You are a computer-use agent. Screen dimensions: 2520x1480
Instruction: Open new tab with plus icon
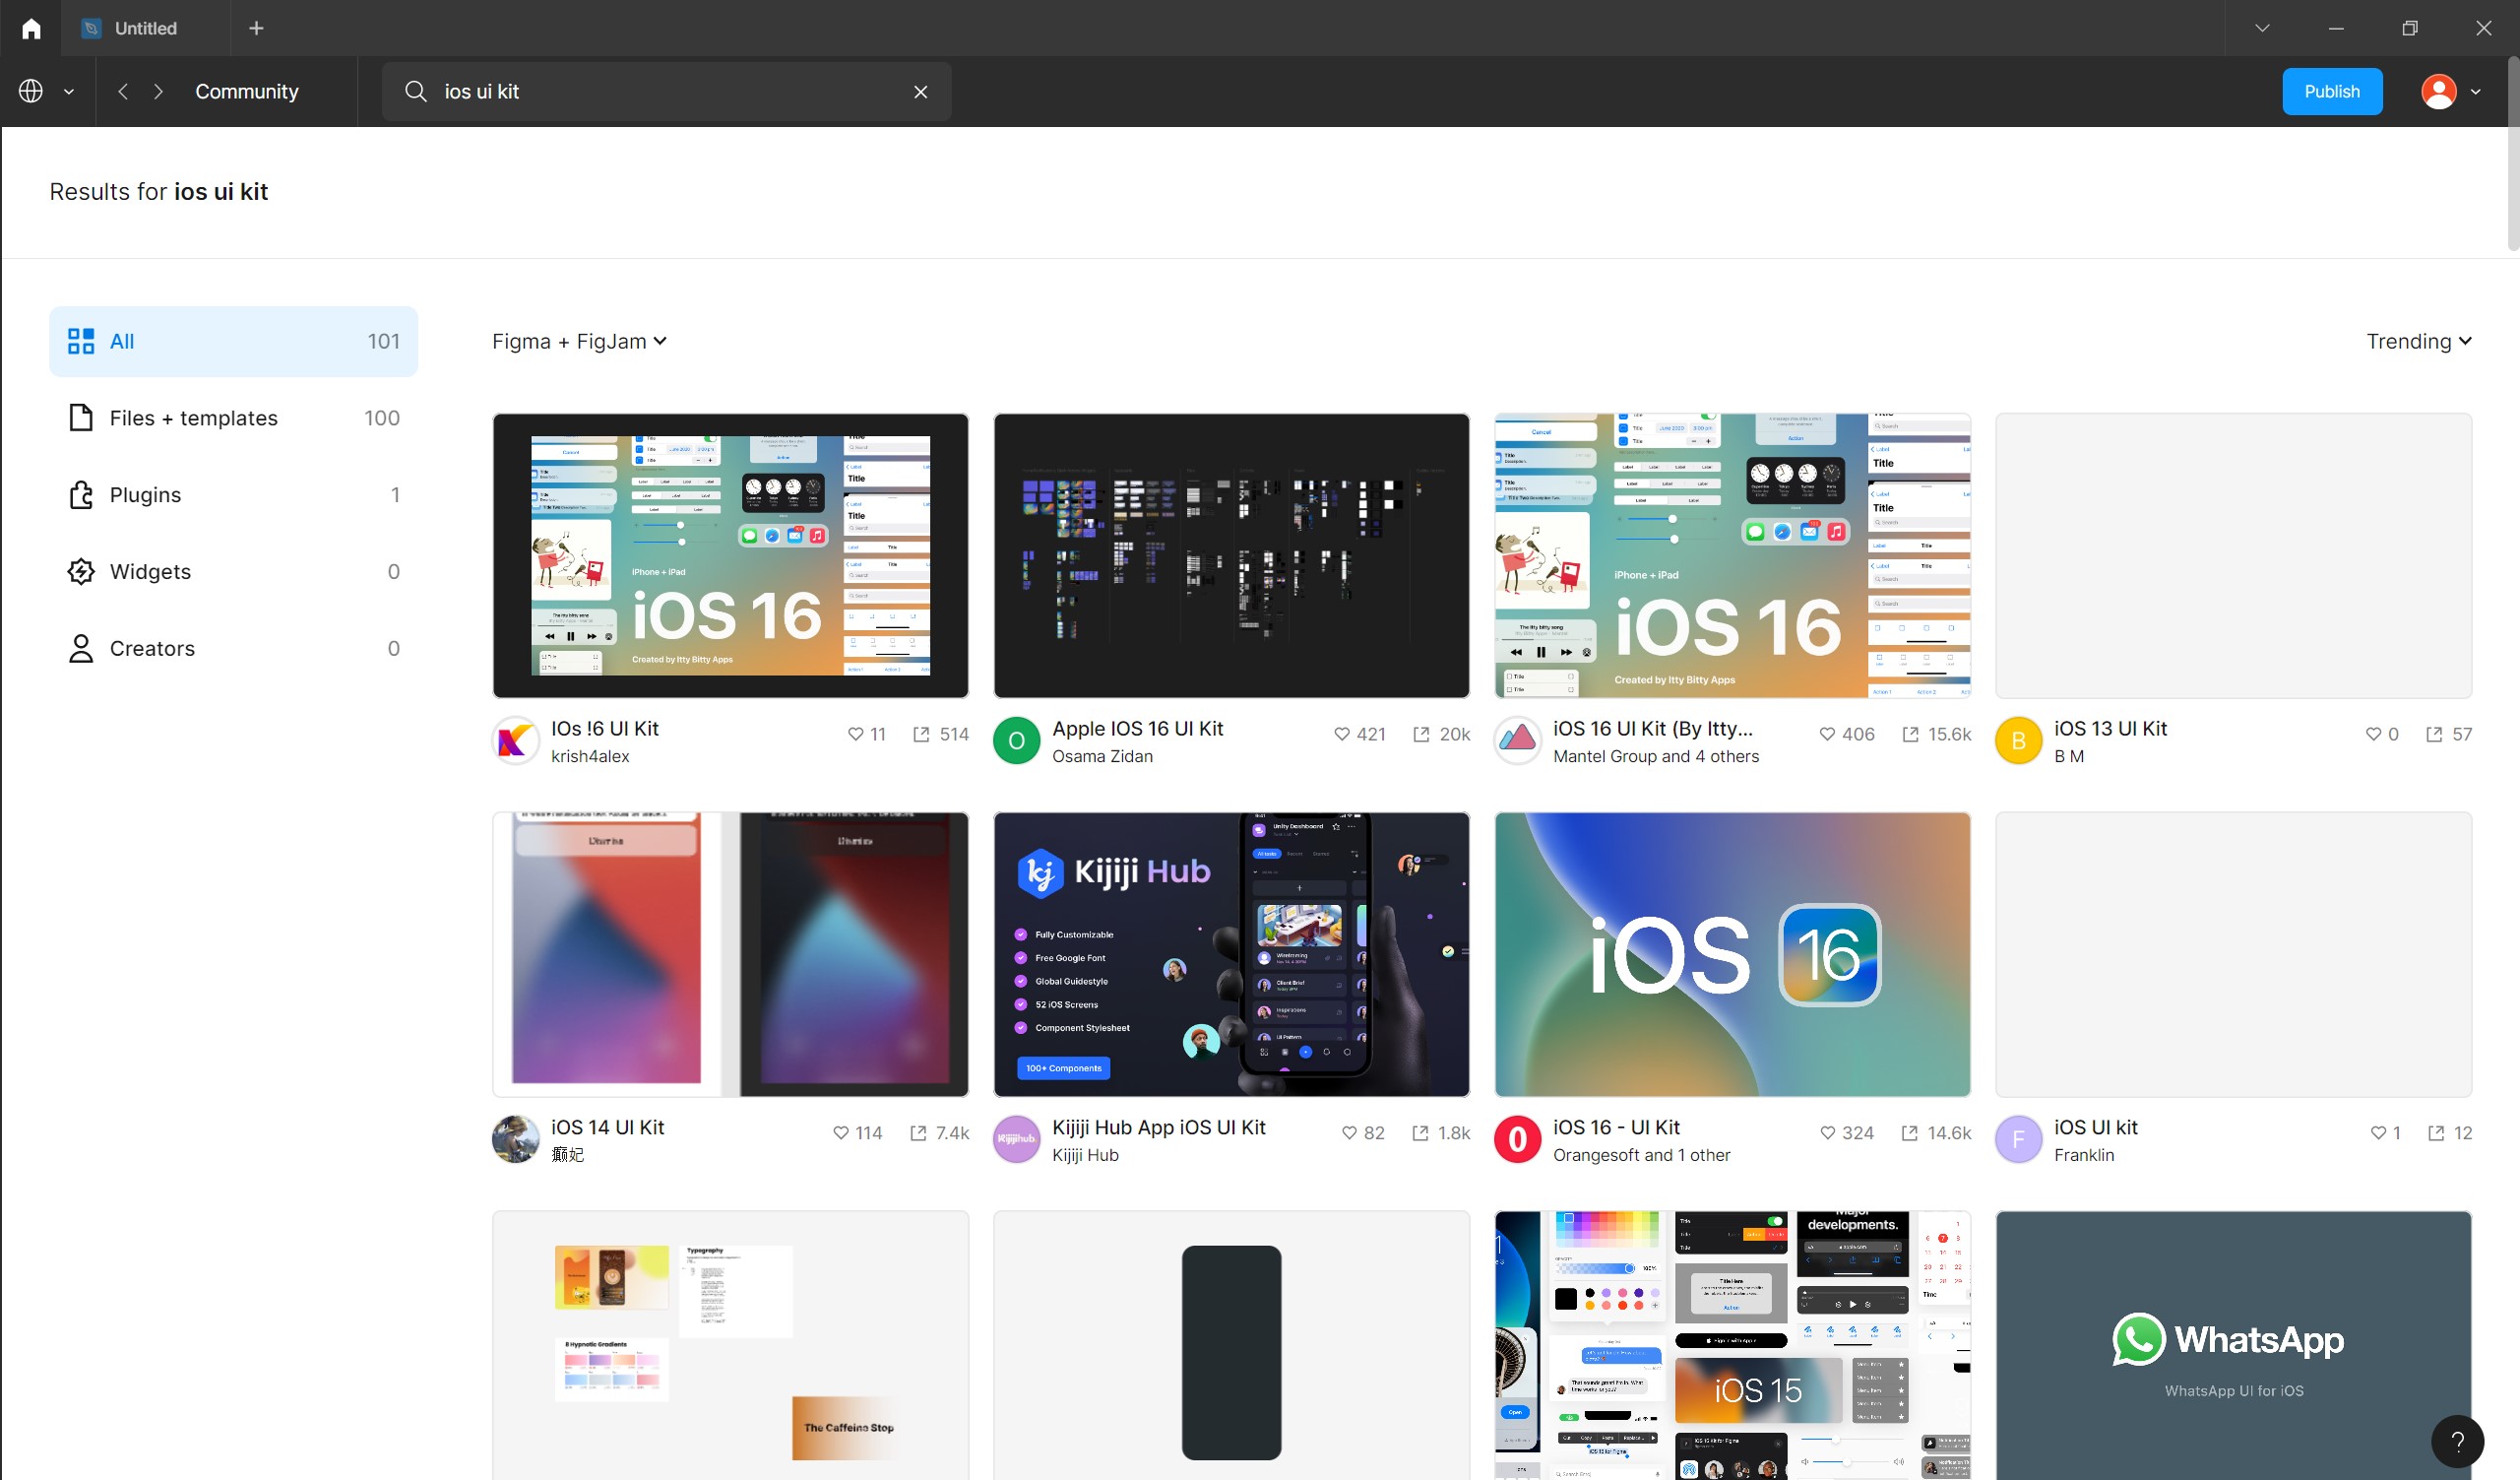256,28
